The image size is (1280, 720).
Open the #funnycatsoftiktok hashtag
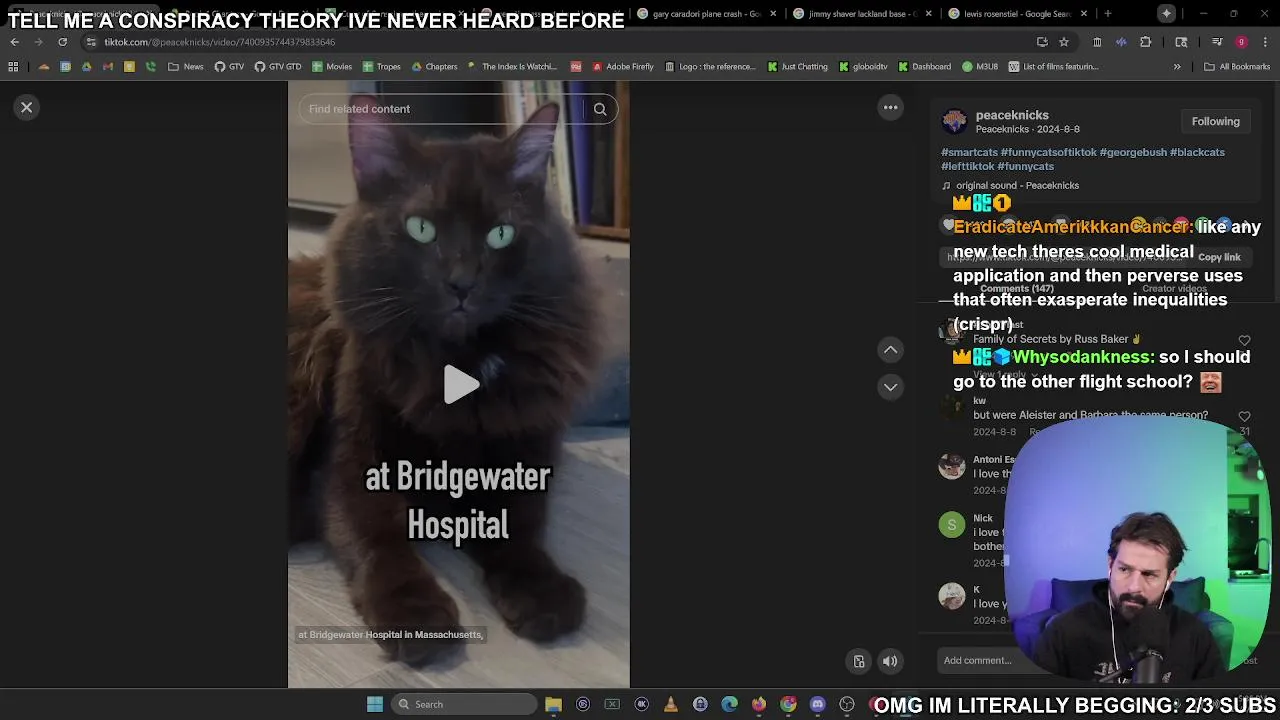[x=1048, y=152]
